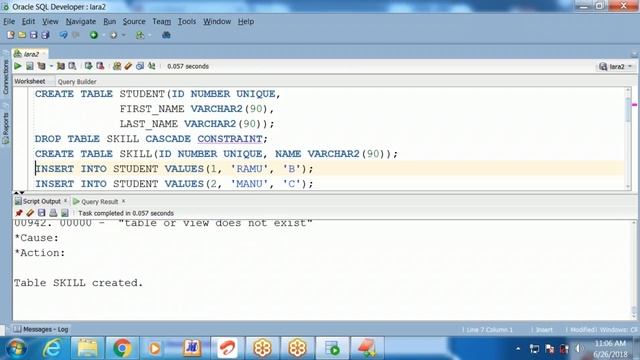This screenshot has width=640, height=360.
Task: Open the Back navigation dropdown arrow
Action: pos(103,36)
